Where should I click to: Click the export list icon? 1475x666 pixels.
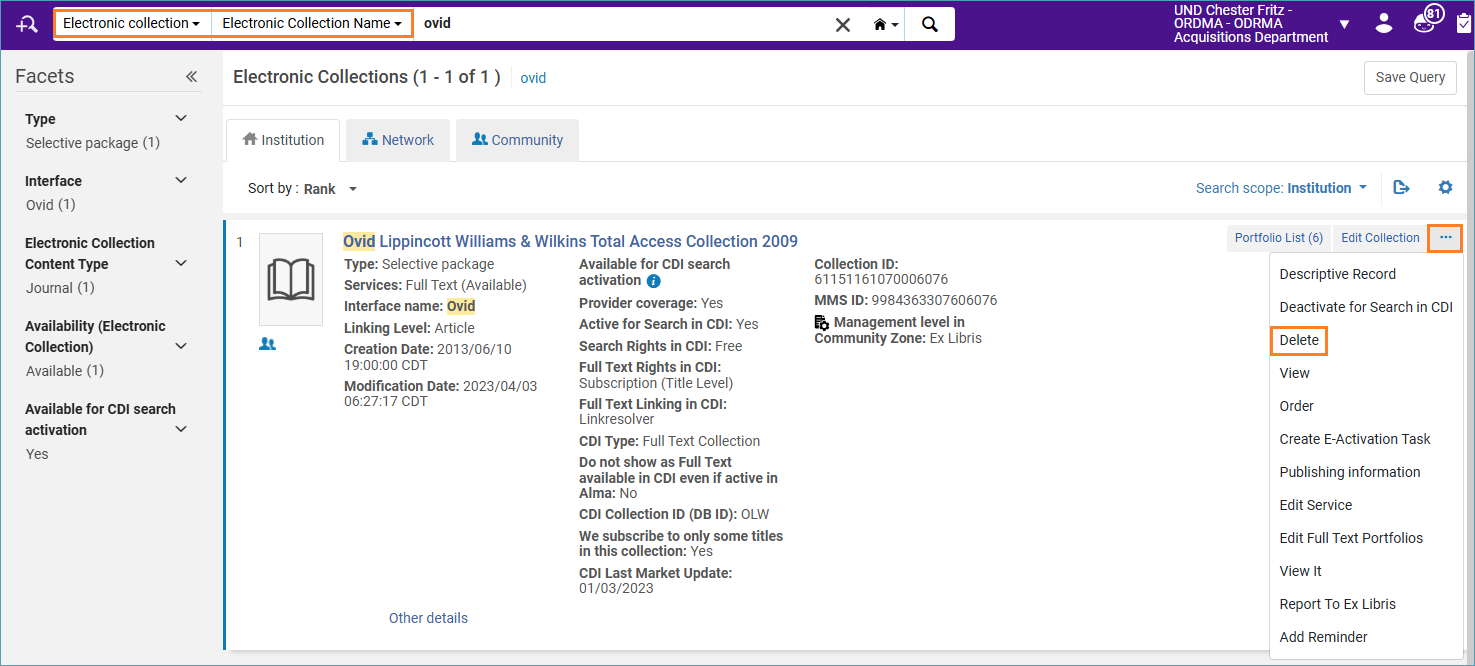1401,187
